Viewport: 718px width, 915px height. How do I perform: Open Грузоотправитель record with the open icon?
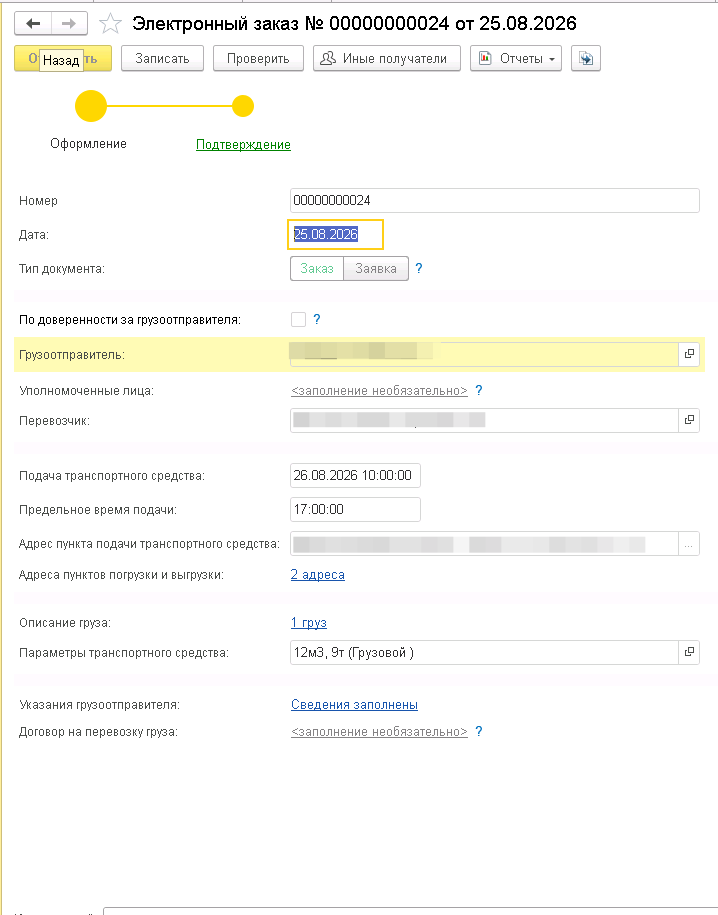tap(689, 354)
